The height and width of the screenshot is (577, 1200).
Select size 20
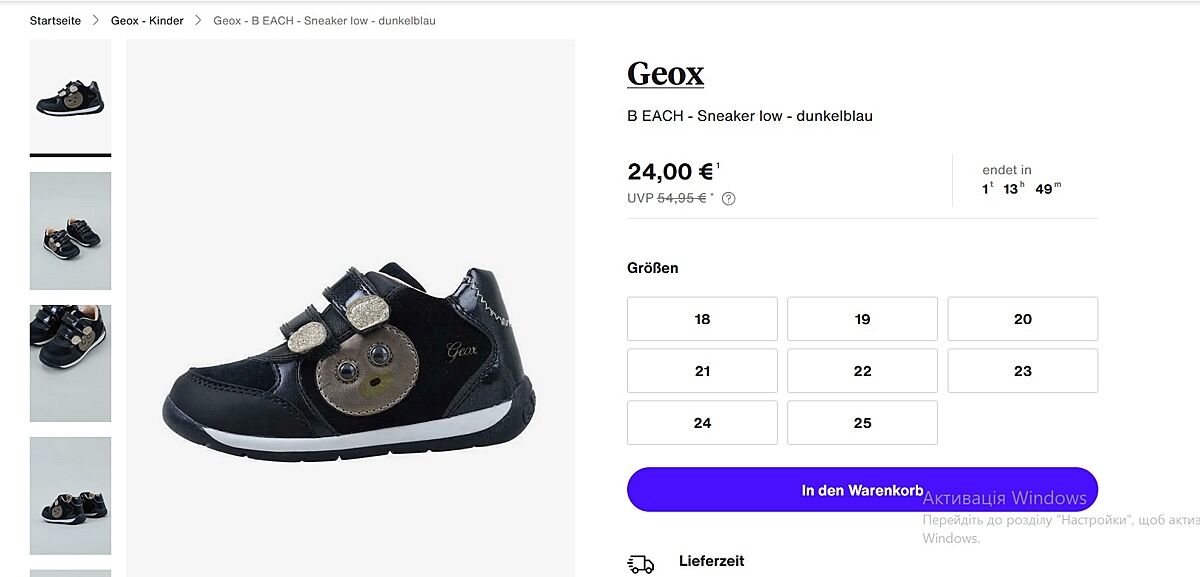click(1022, 319)
